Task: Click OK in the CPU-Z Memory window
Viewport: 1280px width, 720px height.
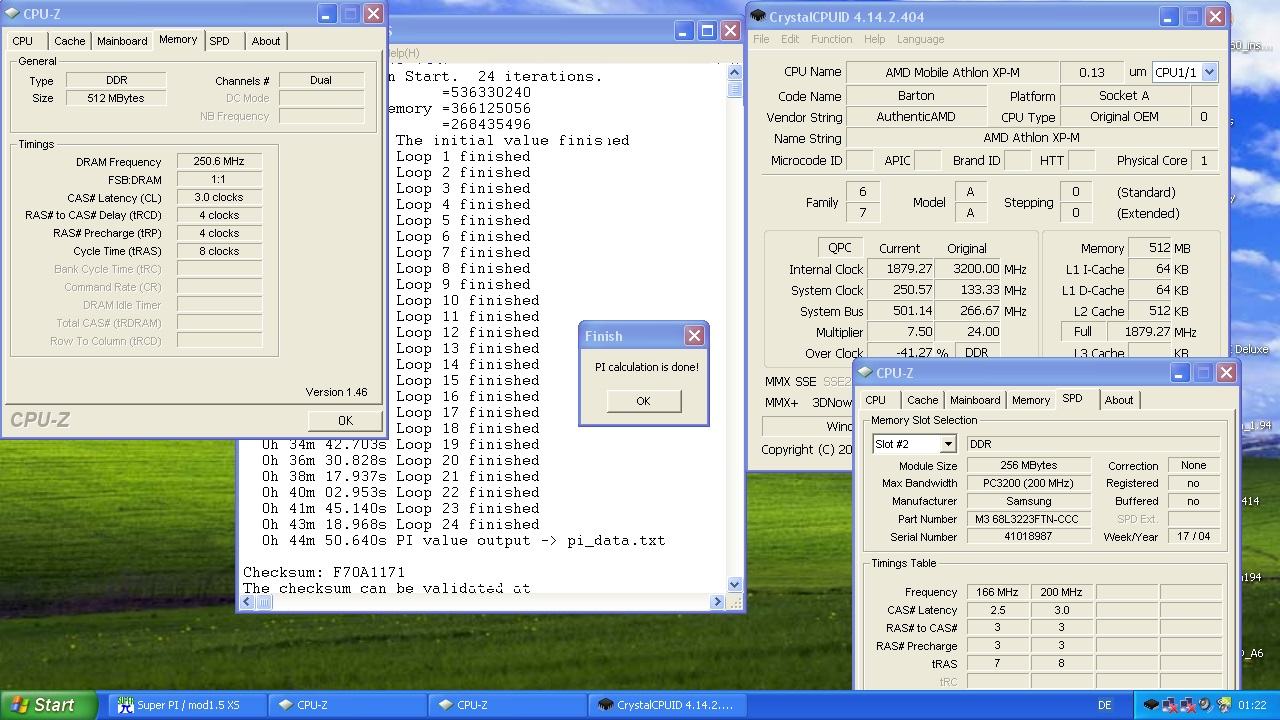Action: 345,421
